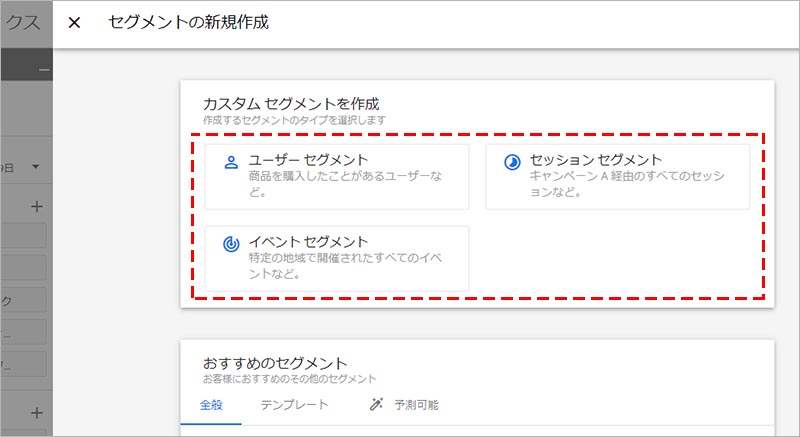
Task: Click the lower plus icon in left panel
Action: click(38, 412)
